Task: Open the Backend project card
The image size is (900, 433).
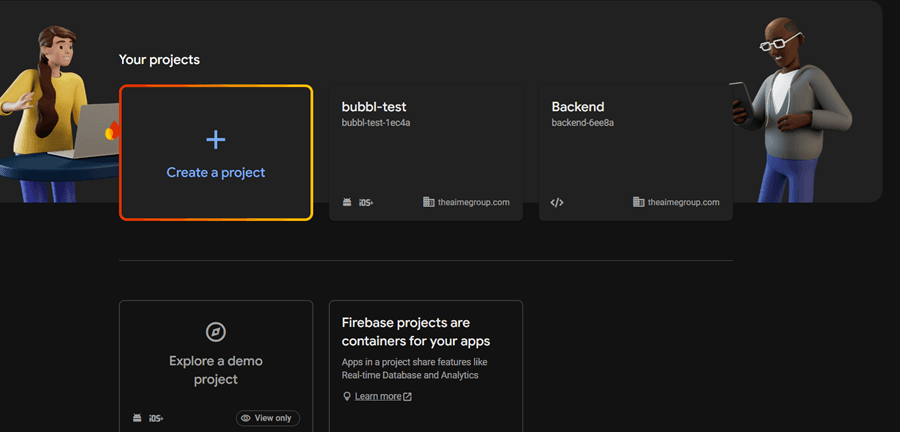Action: [x=636, y=153]
